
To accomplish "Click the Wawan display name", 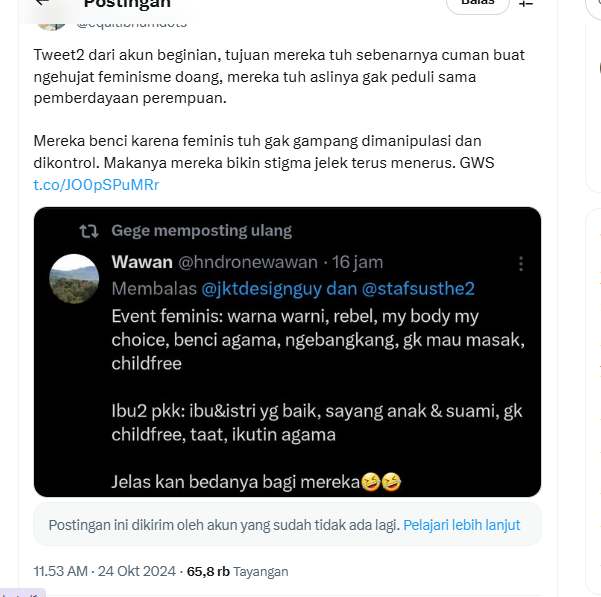I will [x=141, y=262].
